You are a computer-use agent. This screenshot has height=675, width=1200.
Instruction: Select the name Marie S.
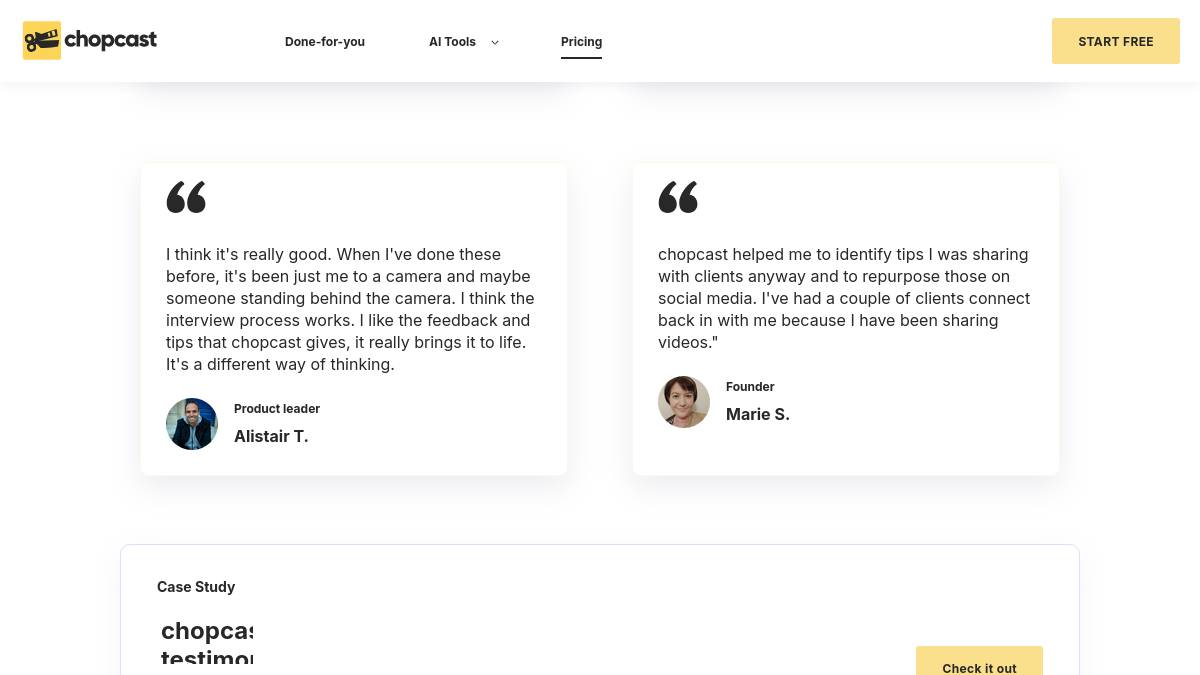[x=758, y=414]
